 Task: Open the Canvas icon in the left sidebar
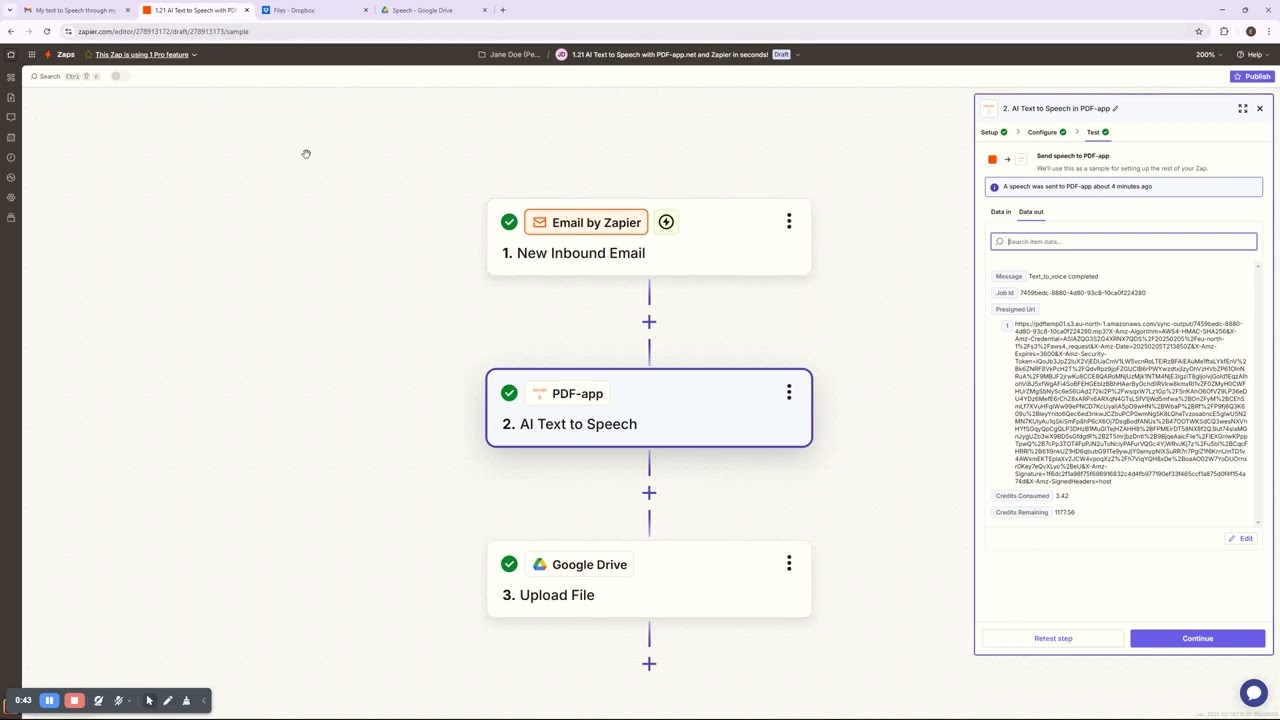(x=11, y=77)
